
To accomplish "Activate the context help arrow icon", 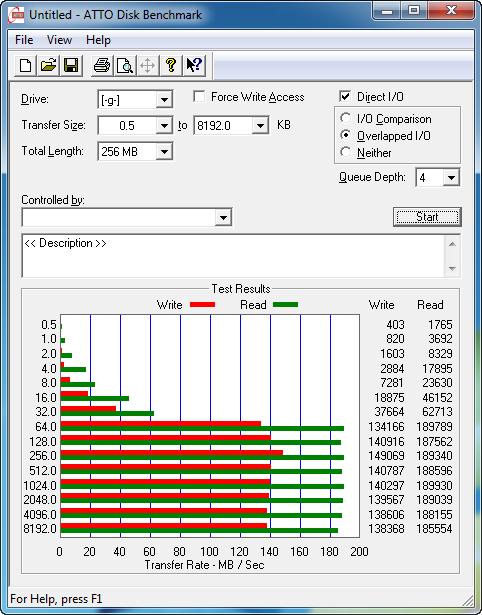I will point(194,65).
